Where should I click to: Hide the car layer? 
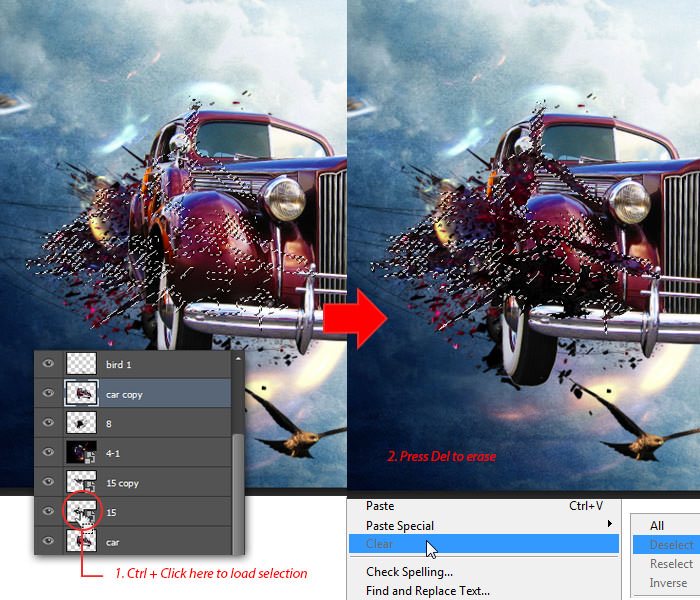tap(48, 541)
